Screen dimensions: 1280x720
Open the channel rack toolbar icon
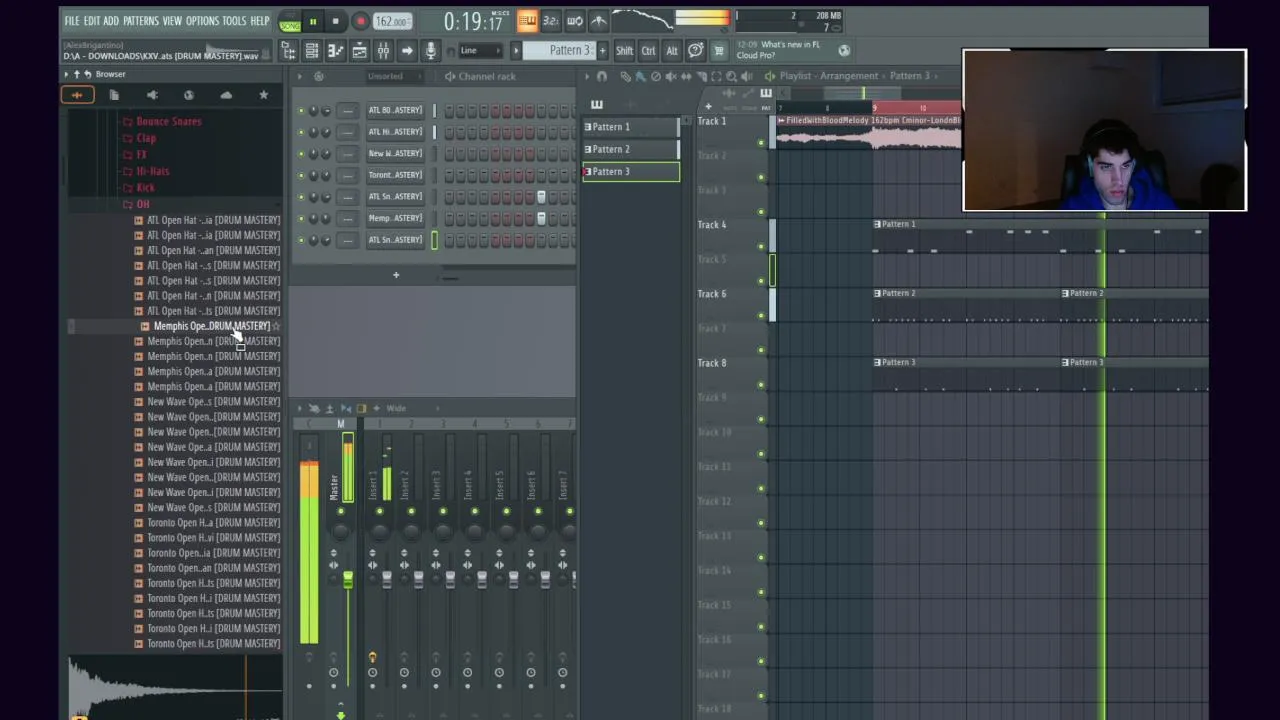tap(312, 51)
